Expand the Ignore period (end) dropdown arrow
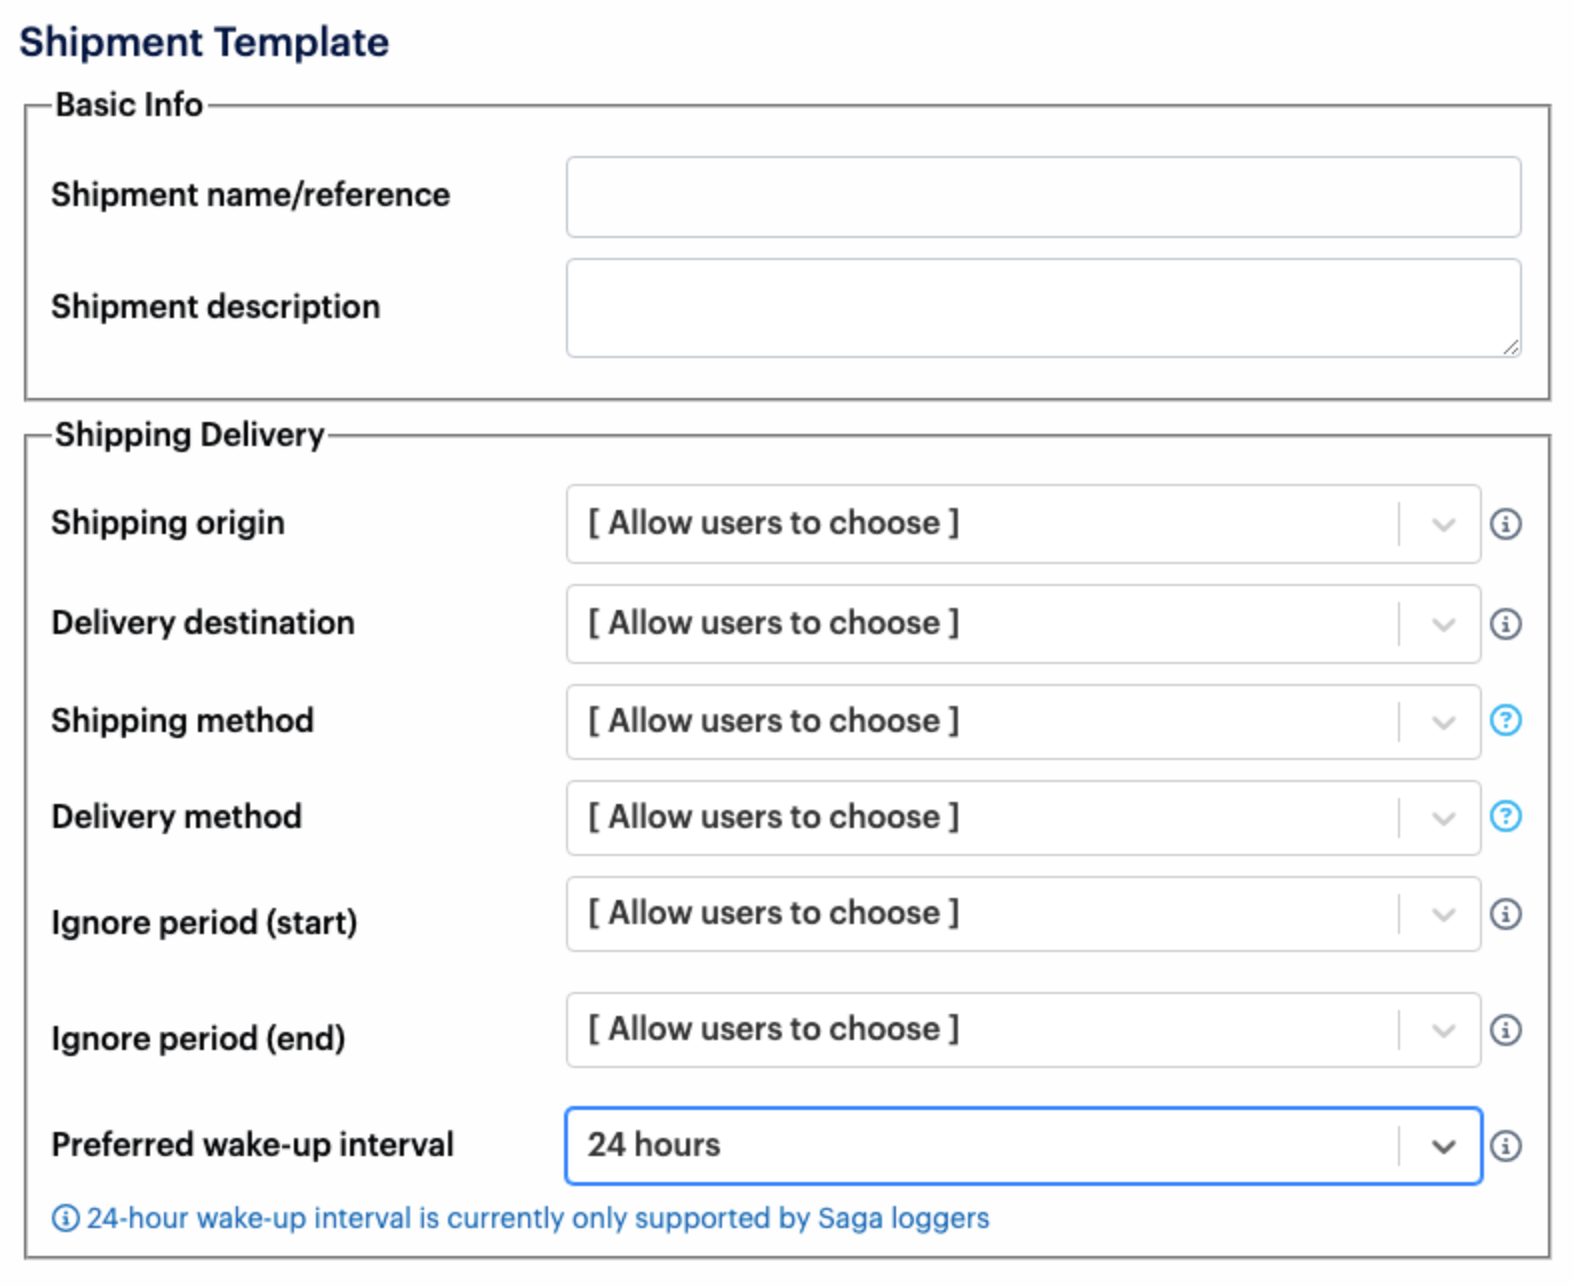The width and height of the screenshot is (1574, 1286). click(1442, 1030)
